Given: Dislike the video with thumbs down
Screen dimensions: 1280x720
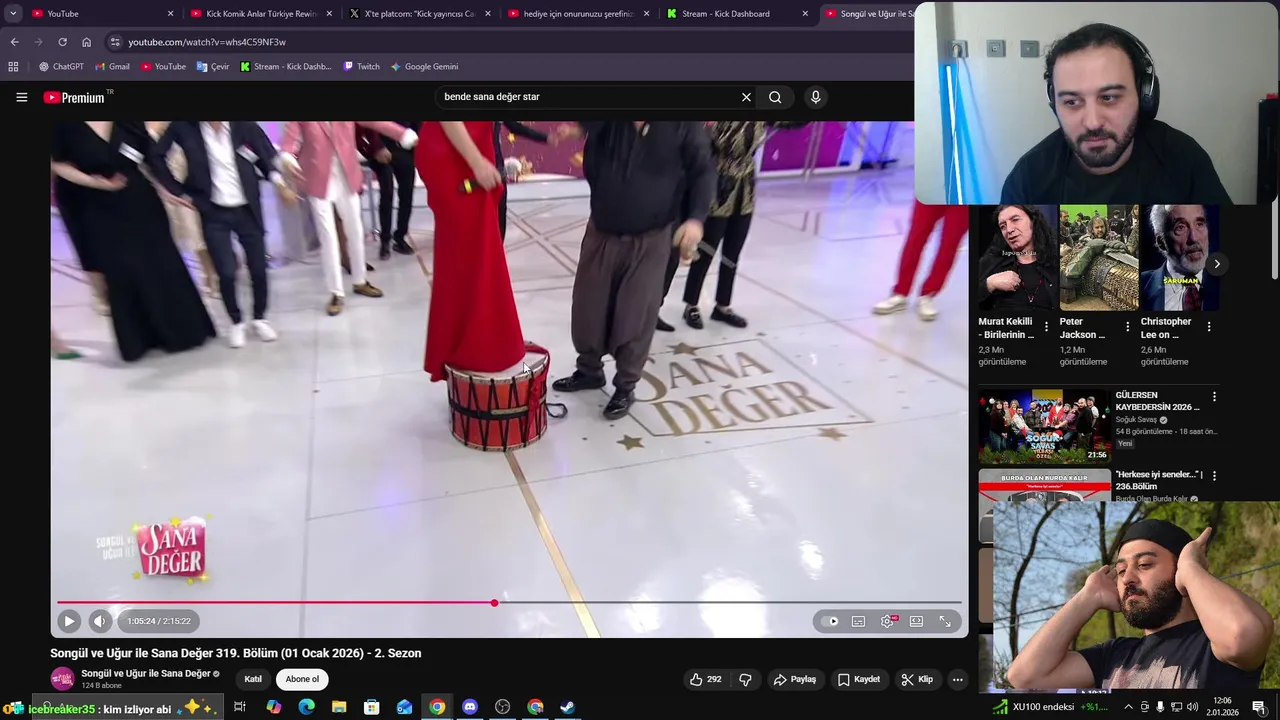Looking at the screenshot, I should [745, 679].
